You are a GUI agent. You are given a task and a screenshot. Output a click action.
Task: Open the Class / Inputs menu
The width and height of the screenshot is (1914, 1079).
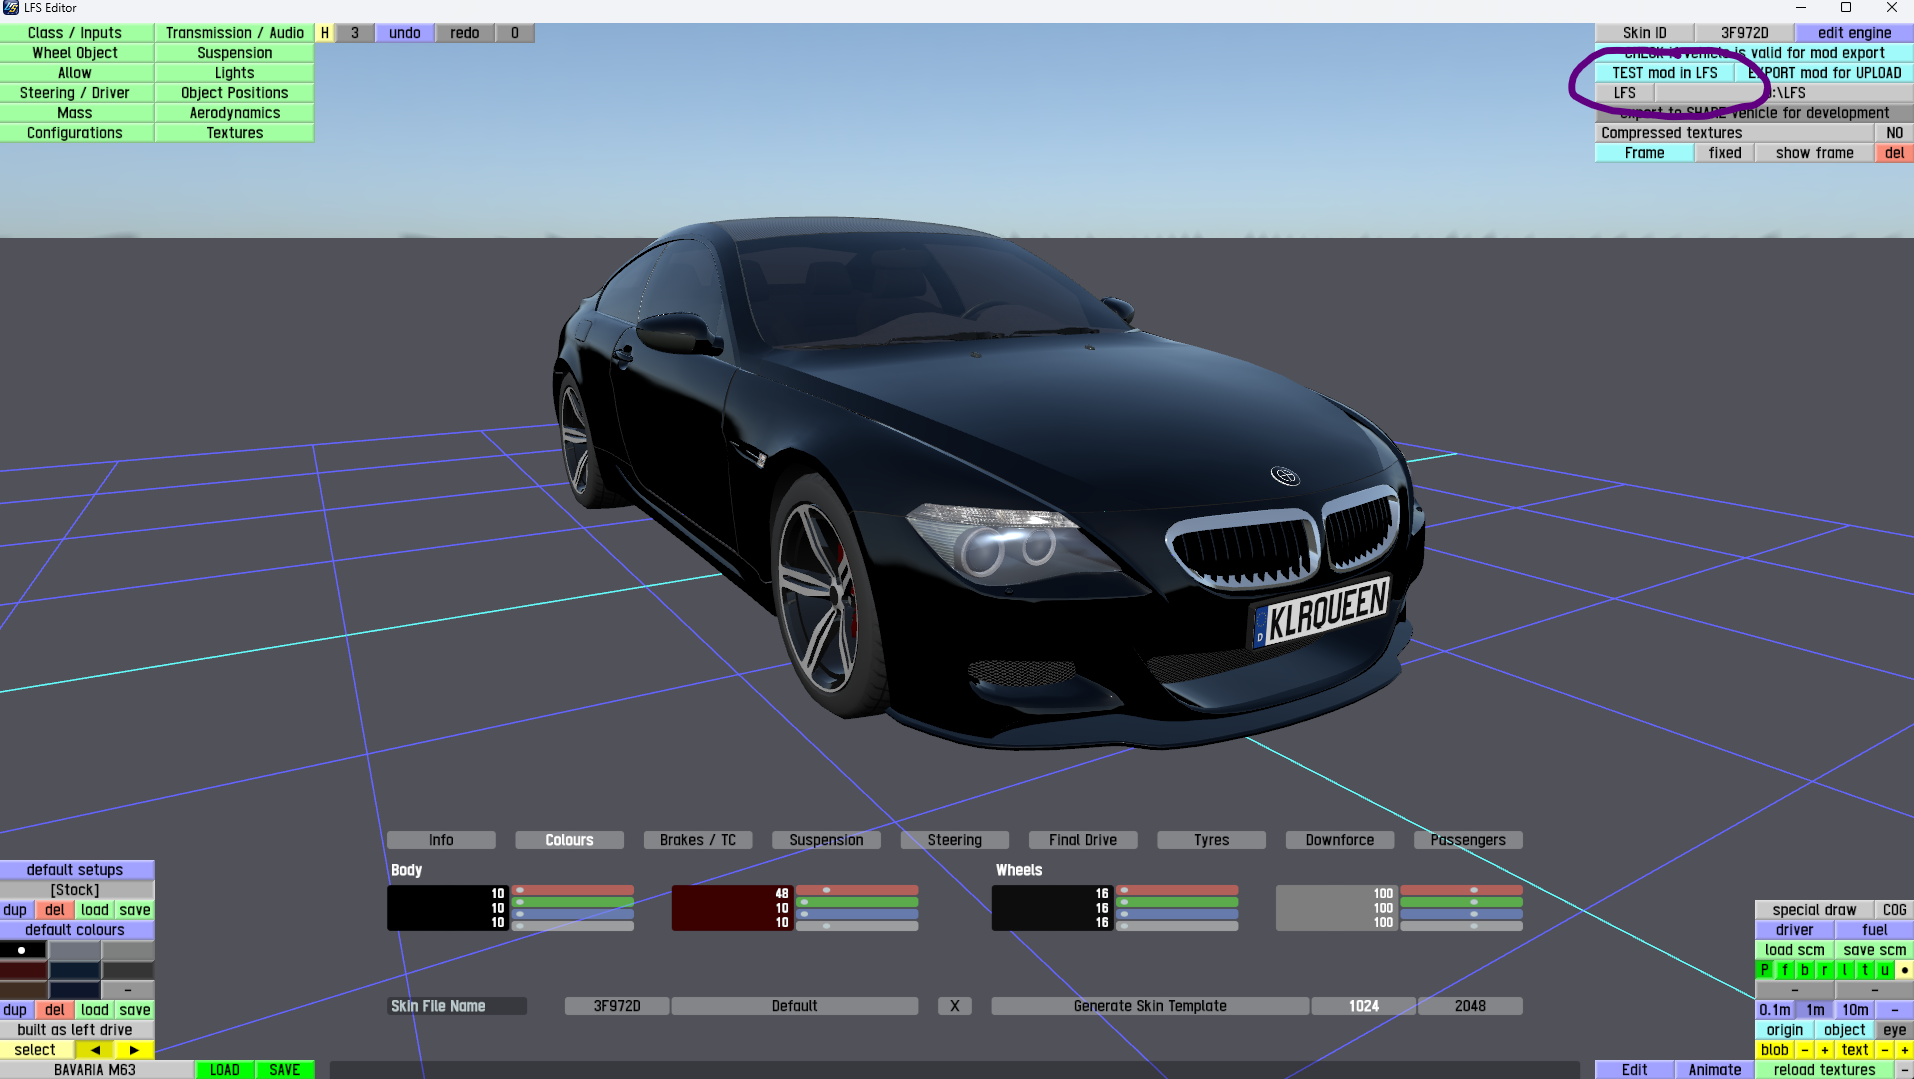coord(75,33)
